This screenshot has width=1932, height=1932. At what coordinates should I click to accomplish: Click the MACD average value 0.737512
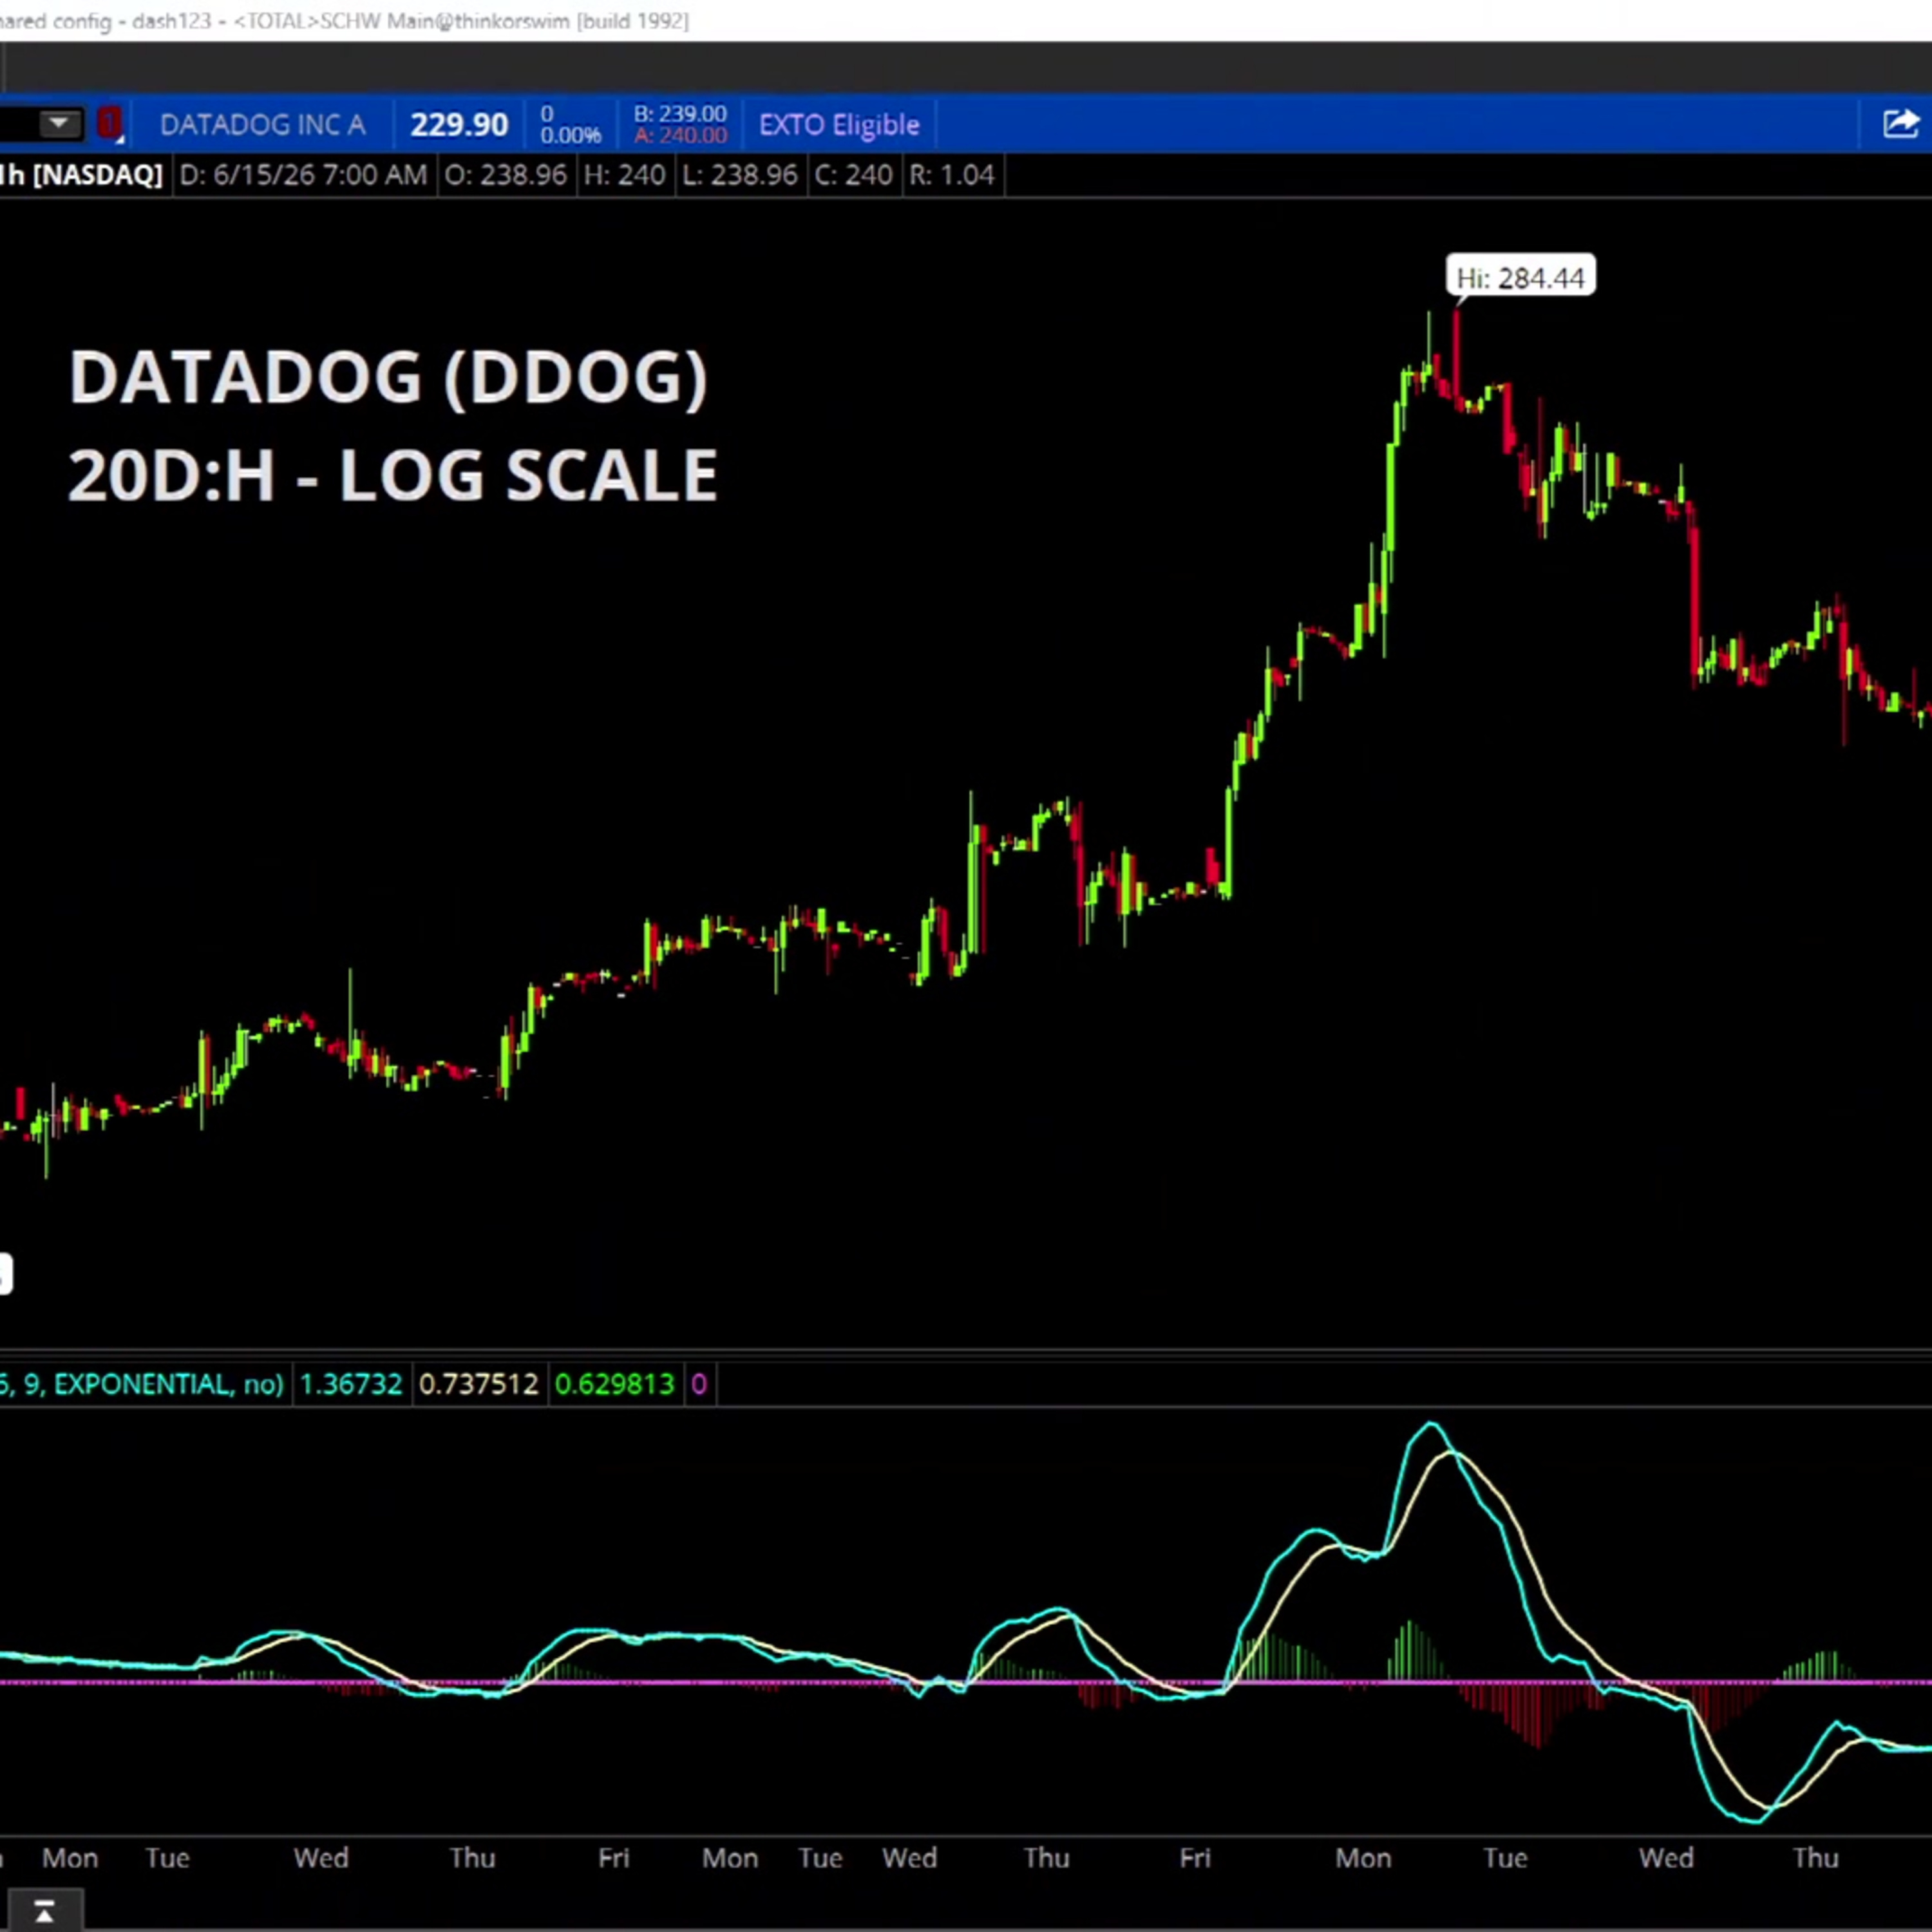click(x=479, y=1384)
